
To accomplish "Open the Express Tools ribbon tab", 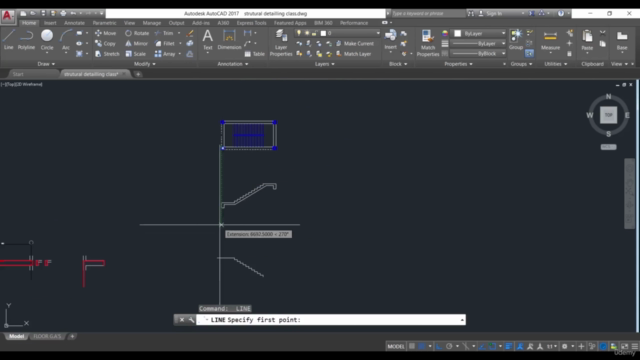I will click(x=251, y=23).
